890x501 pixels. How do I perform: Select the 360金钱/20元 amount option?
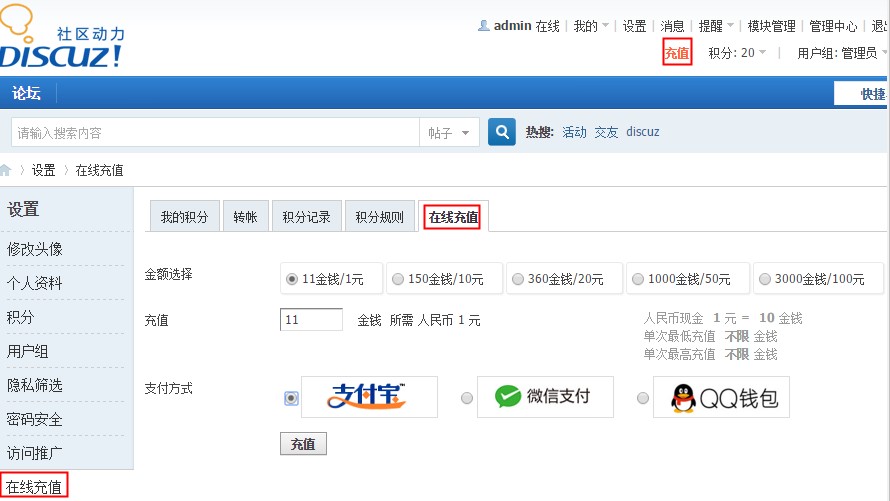pyautogui.click(x=564, y=279)
